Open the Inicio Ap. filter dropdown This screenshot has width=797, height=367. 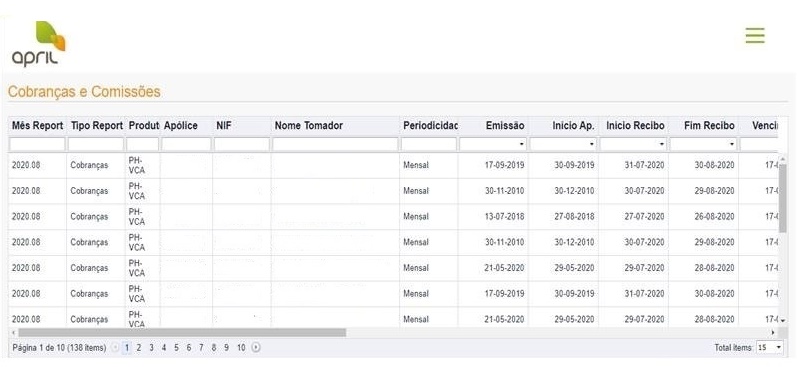tap(592, 145)
